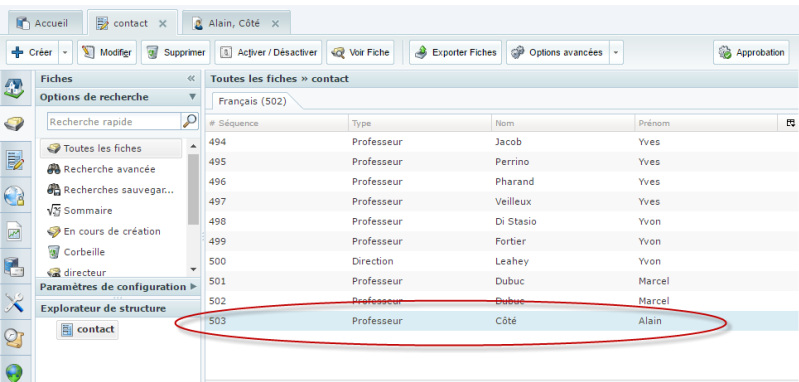Select the directeur saved search
This screenshot has width=799, height=382.
pyautogui.click(x=76, y=272)
